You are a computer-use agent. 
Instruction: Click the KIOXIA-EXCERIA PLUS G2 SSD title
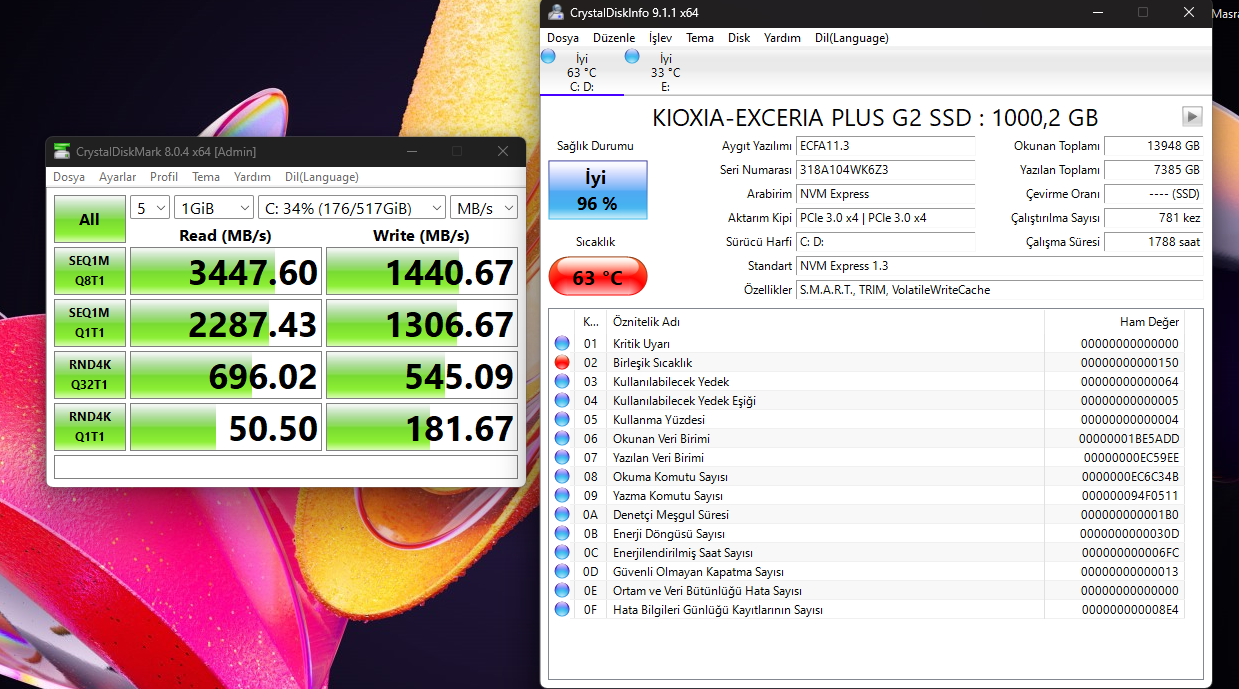(x=875, y=117)
